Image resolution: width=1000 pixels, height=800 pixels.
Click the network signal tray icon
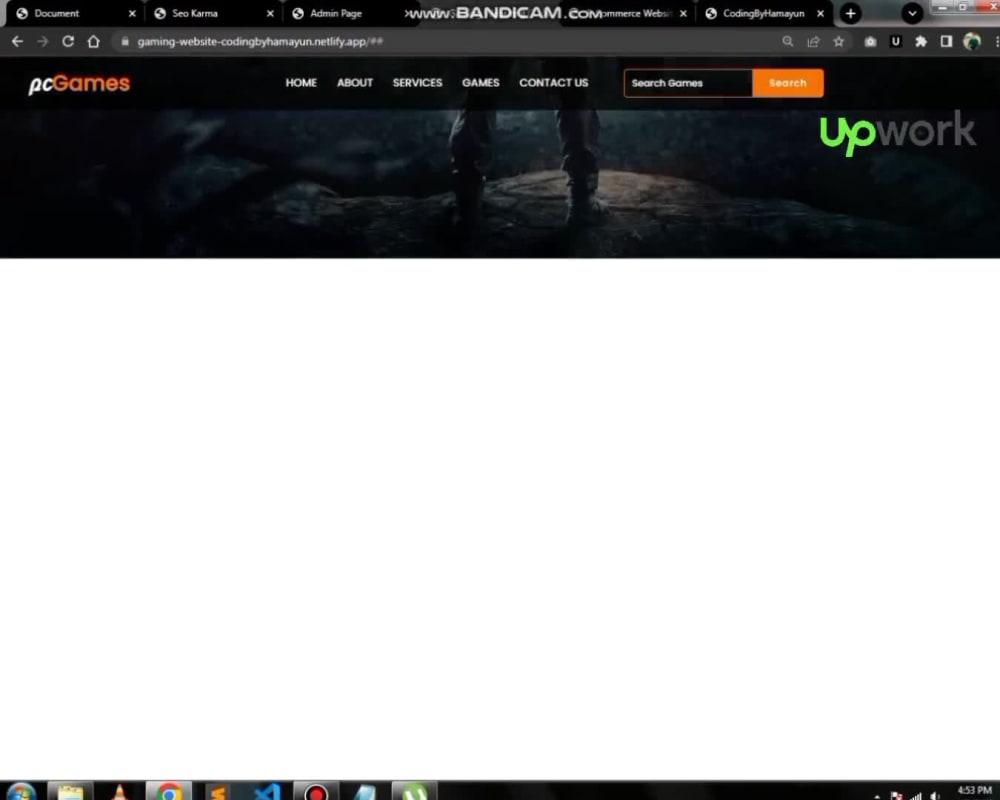916,795
